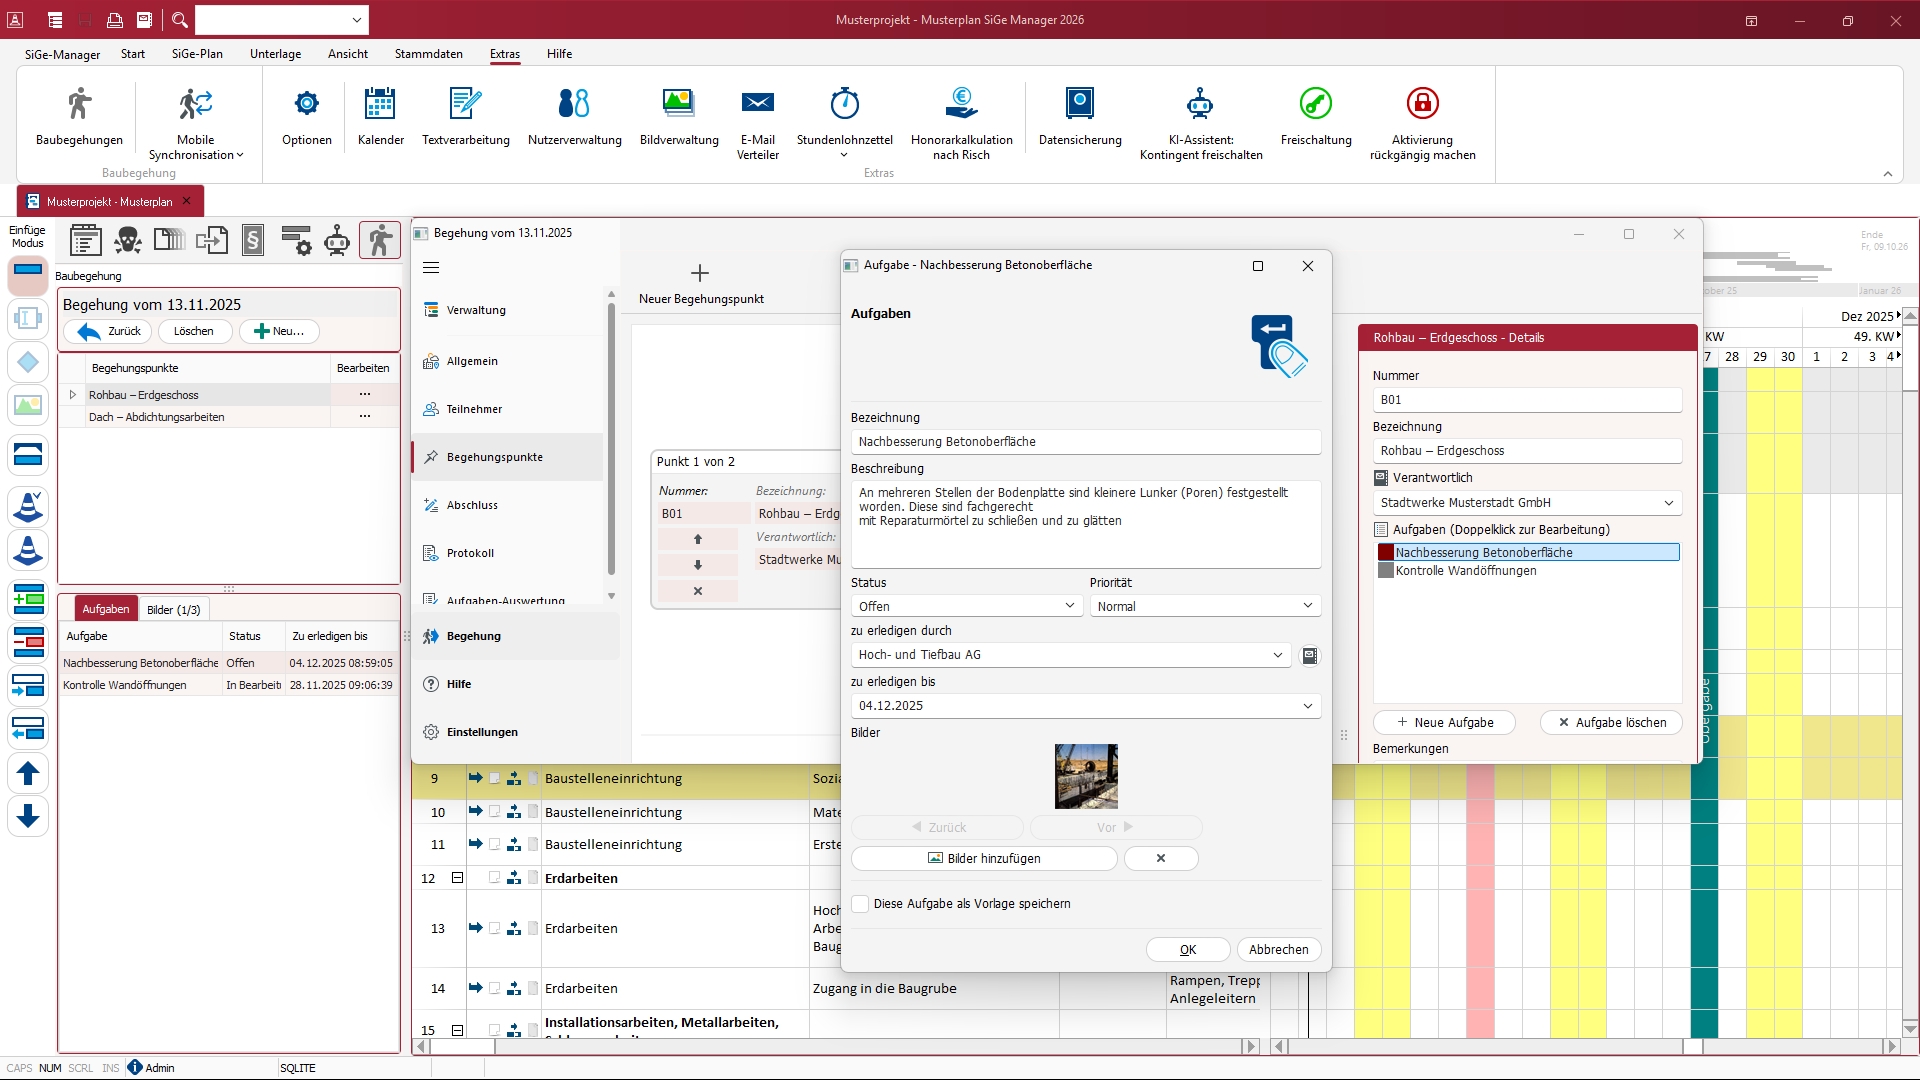Collapse the Erdarbeiten group in row 12
The image size is (1920, 1080).
pos(457,878)
